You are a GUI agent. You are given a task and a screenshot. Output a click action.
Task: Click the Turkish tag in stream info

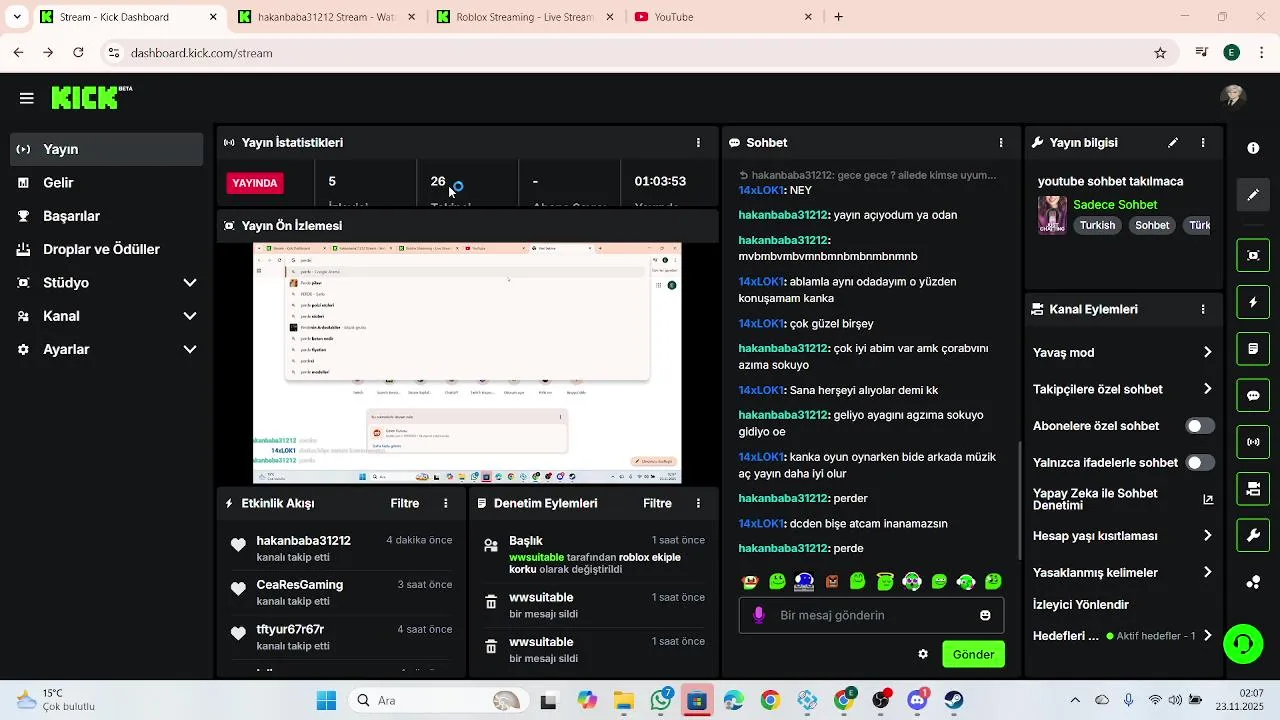[1097, 225]
